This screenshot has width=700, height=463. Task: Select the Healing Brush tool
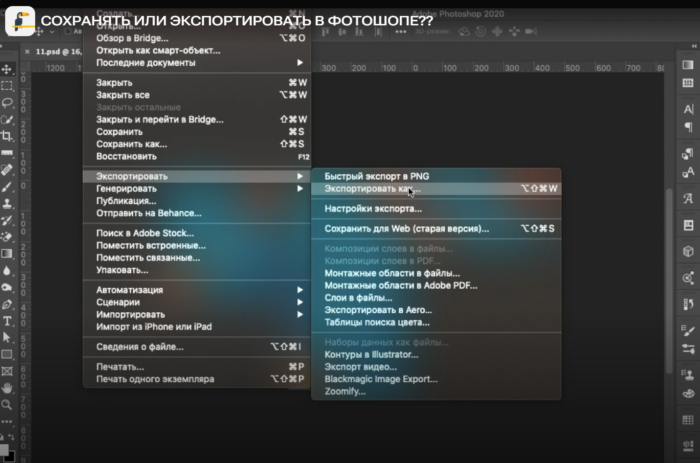point(7,170)
